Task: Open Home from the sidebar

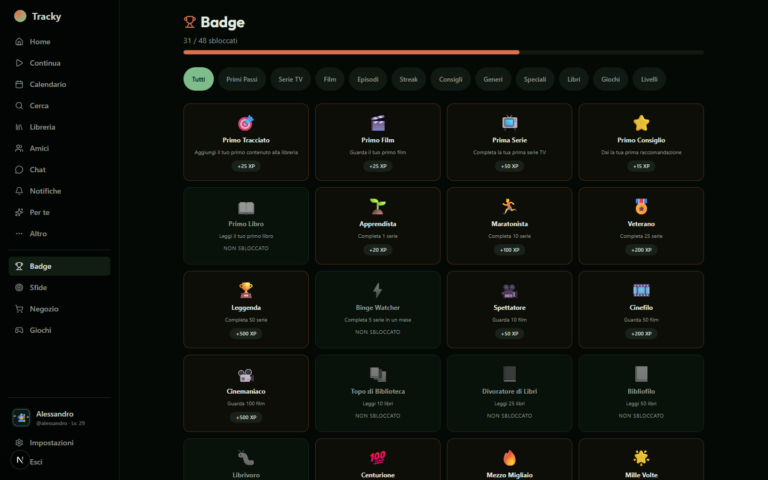Action: [x=59, y=42]
